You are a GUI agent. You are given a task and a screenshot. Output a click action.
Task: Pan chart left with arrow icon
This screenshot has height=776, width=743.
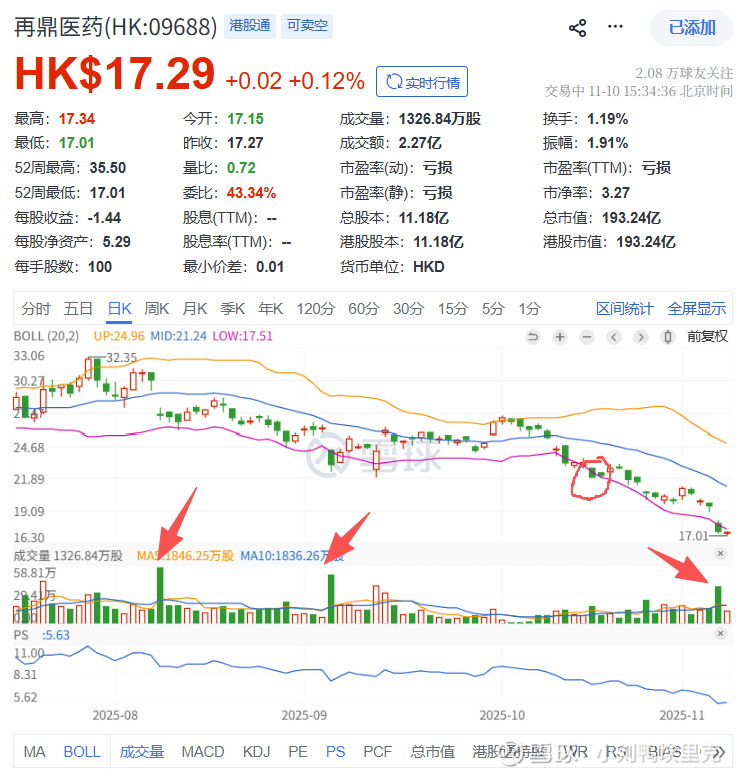click(614, 337)
